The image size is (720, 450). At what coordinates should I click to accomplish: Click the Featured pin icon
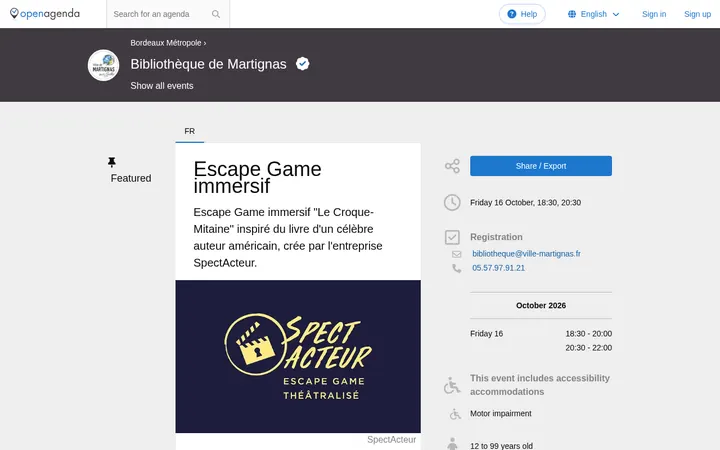point(112,162)
